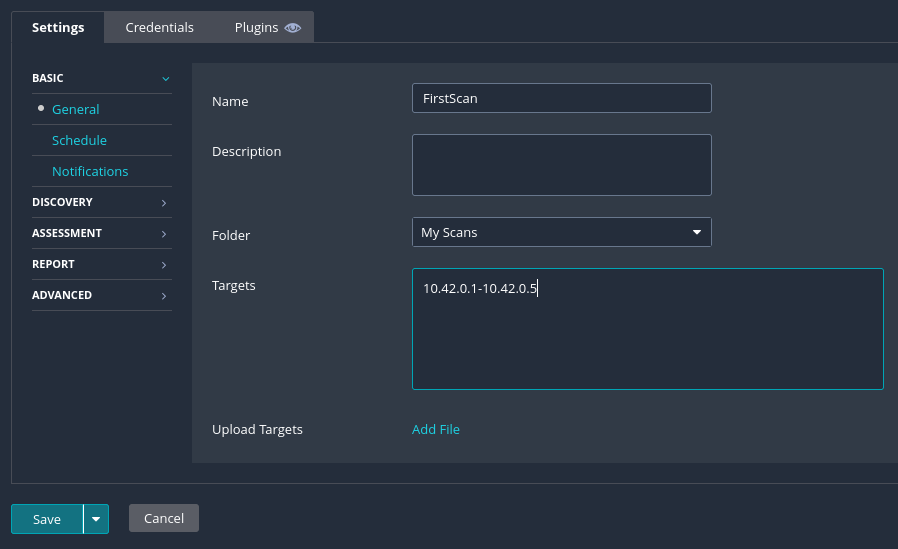Collapse the BASIC section chevron
The width and height of the screenshot is (898, 549).
point(165,78)
